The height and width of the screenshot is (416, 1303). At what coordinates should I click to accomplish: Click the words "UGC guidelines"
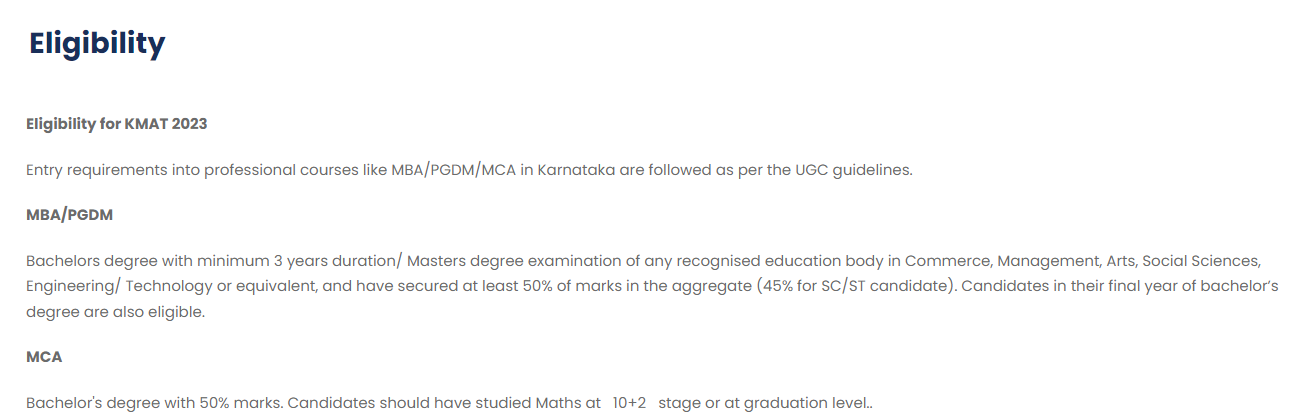853,170
